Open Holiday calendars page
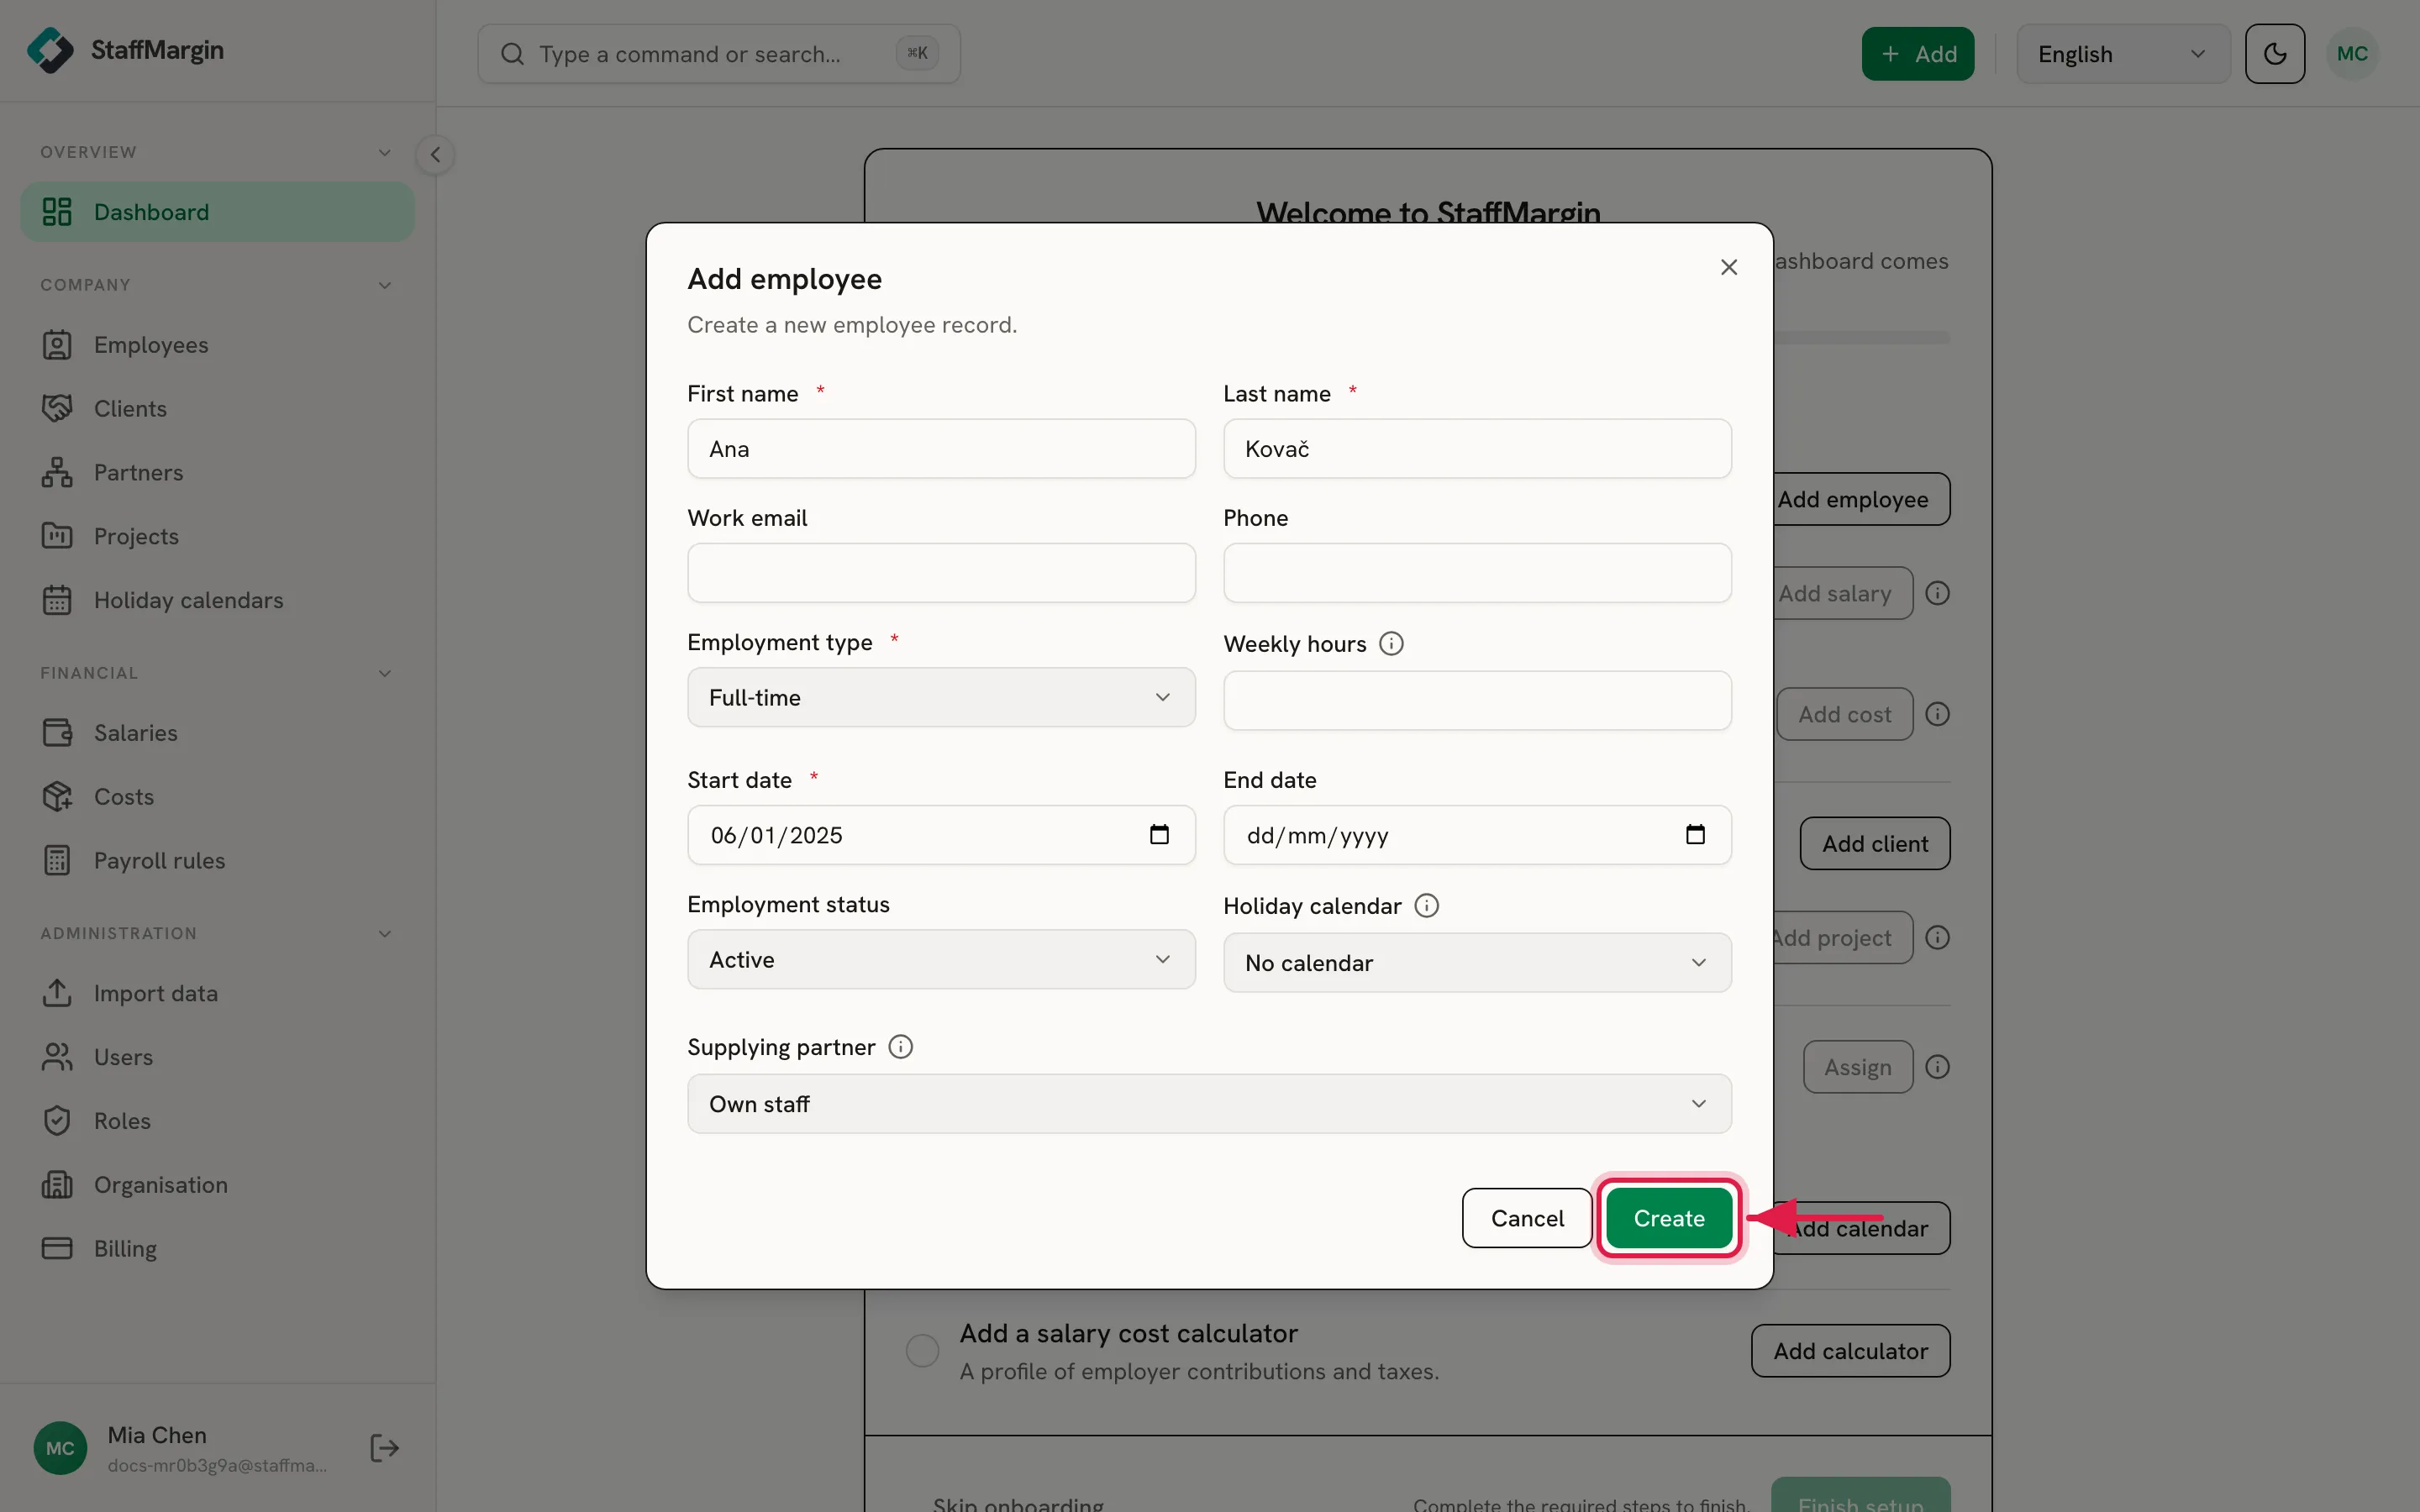2420x1512 pixels. pos(217,601)
